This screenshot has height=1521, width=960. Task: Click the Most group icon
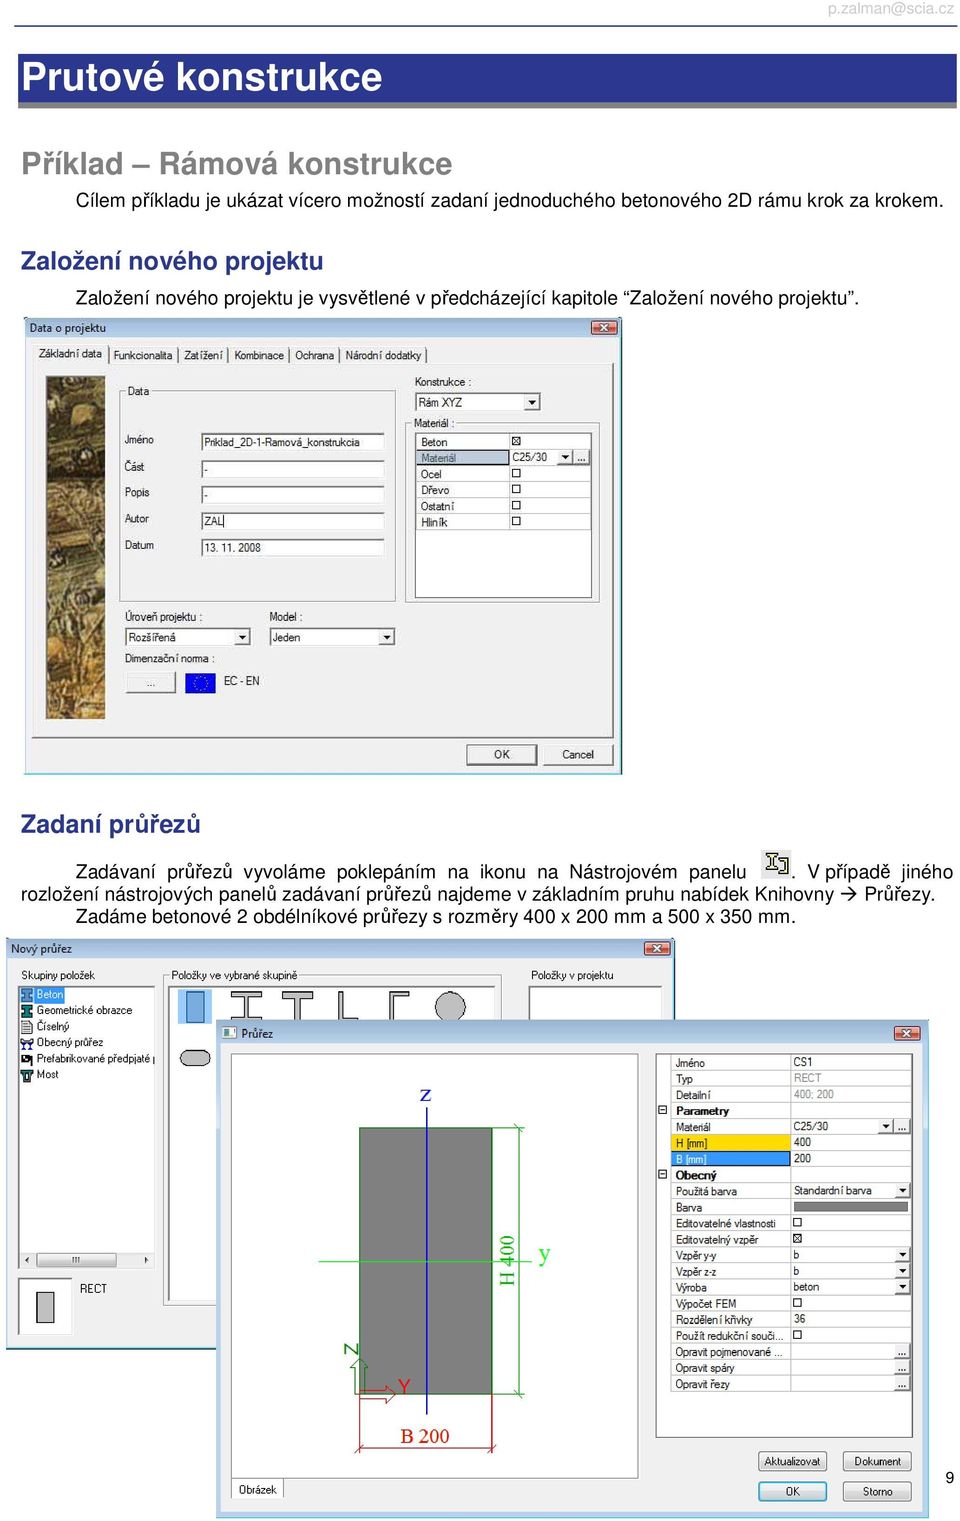pos(27,1075)
